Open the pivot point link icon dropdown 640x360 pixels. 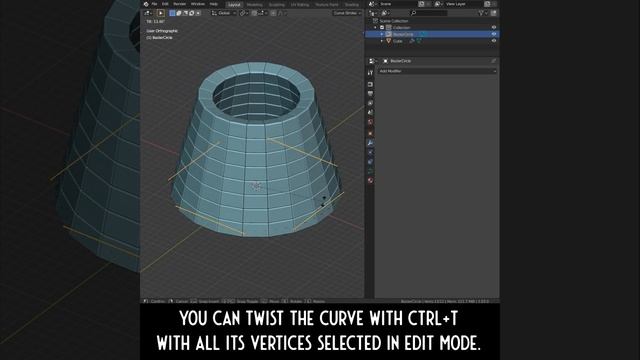[243, 13]
